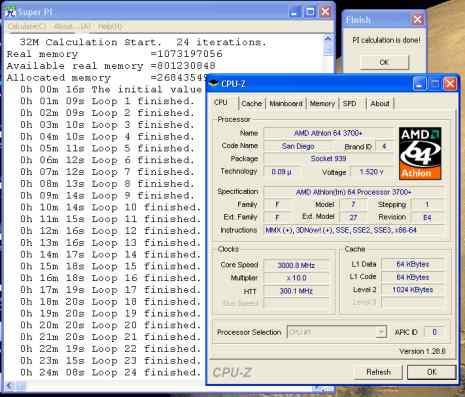Maximize the Super PI window
Viewport: 465px width, 397px height.
point(310,12)
